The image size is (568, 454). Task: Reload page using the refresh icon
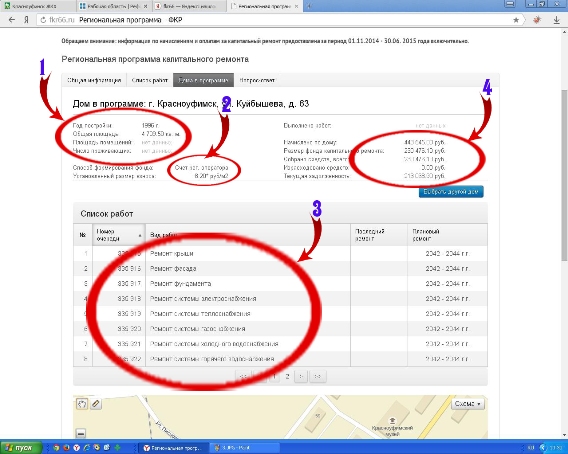(x=43, y=20)
